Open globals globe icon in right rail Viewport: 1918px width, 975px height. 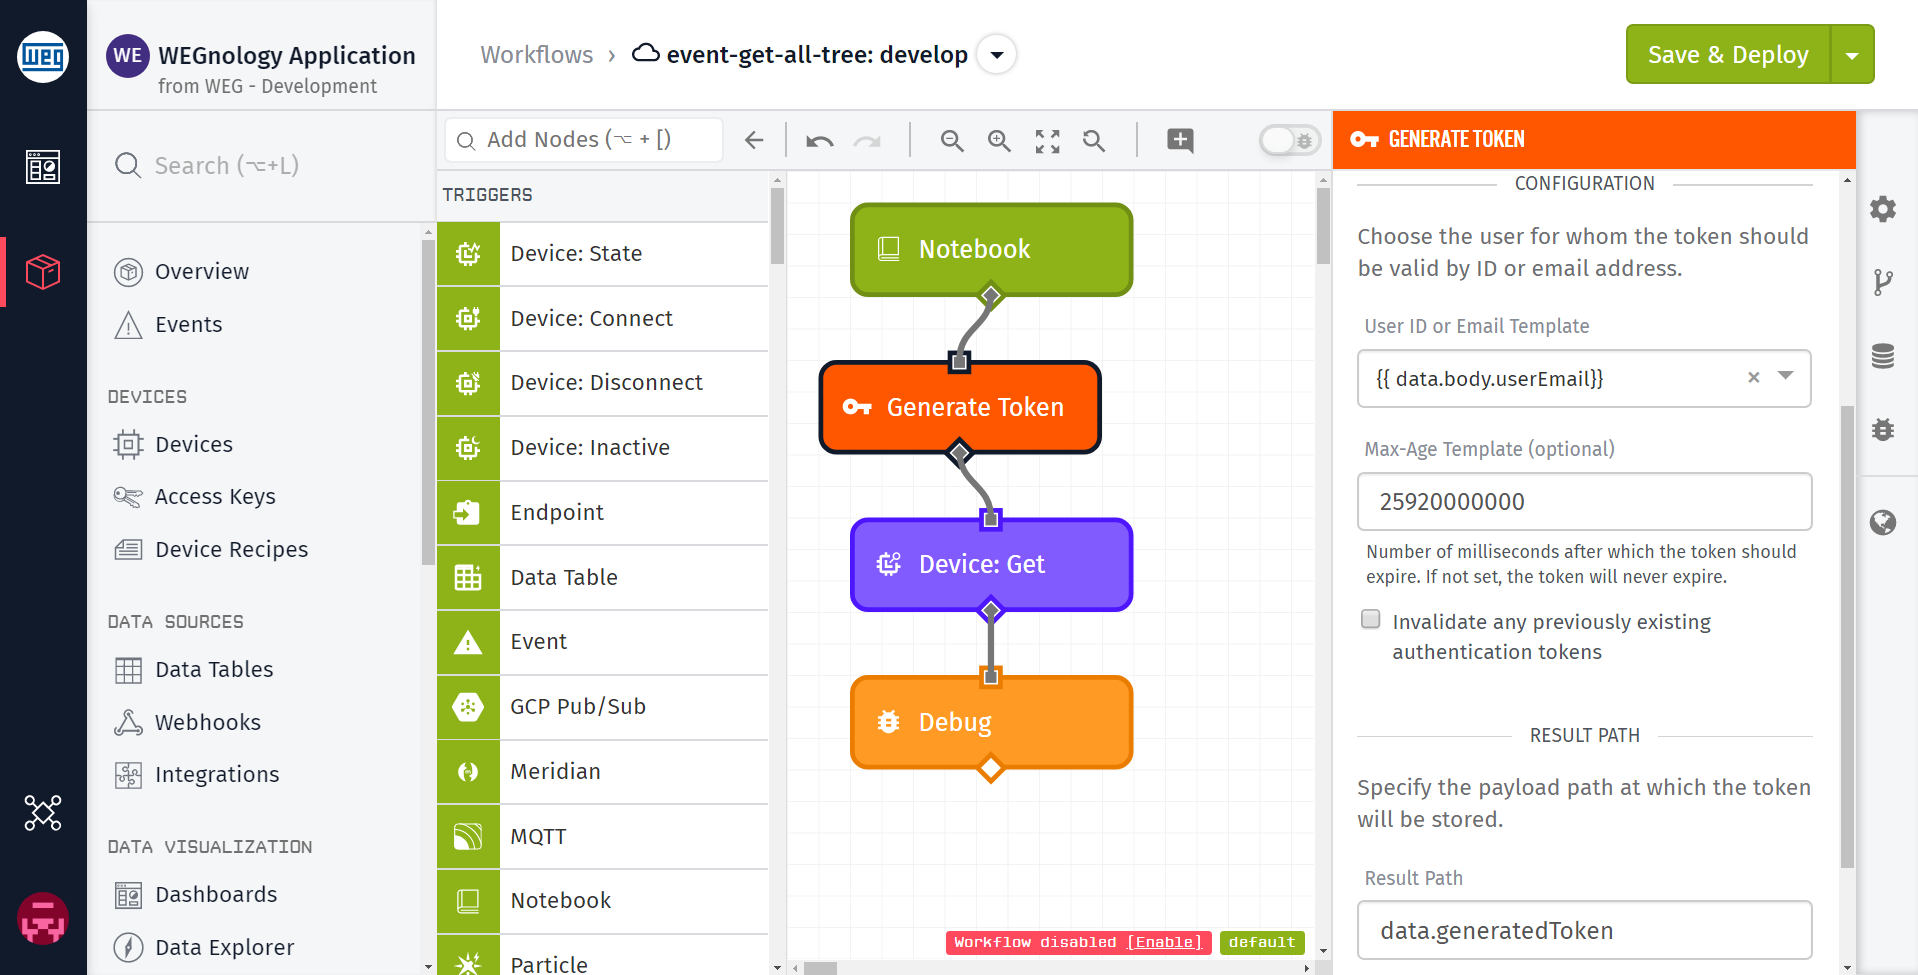(x=1883, y=522)
